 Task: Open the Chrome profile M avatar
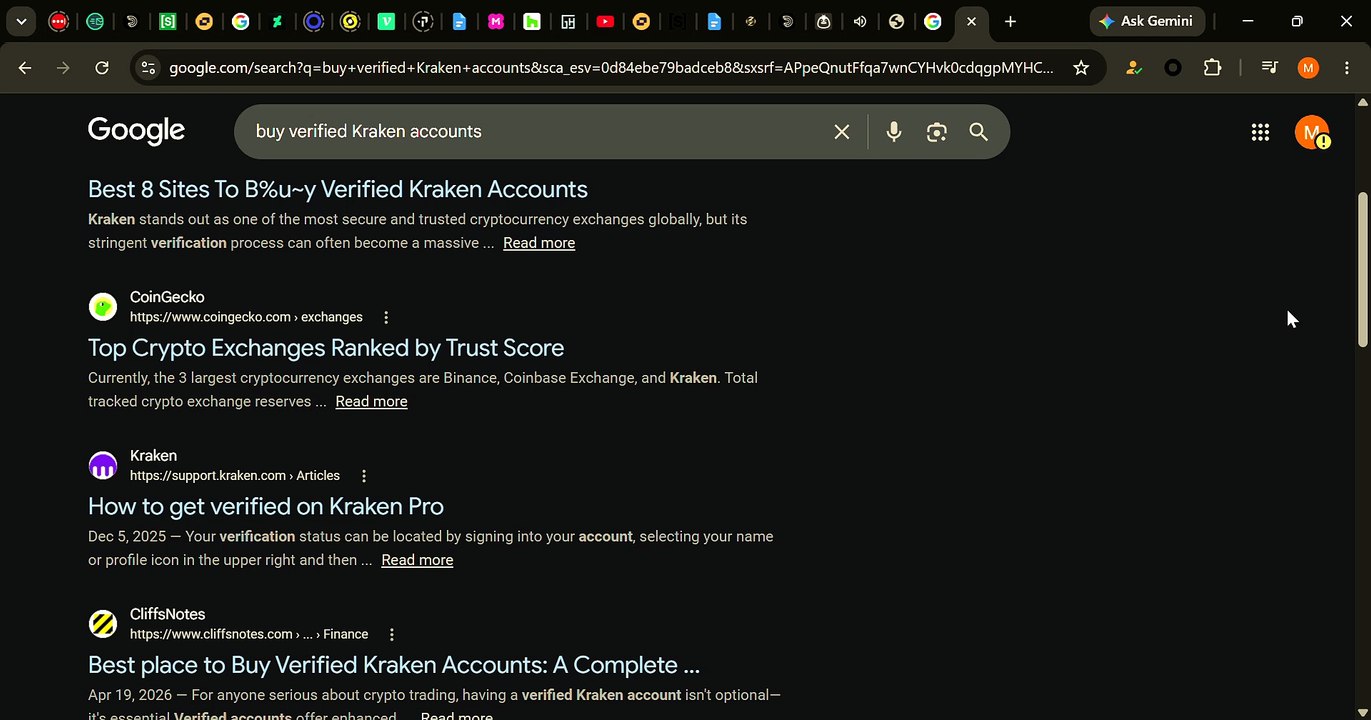click(x=1308, y=68)
